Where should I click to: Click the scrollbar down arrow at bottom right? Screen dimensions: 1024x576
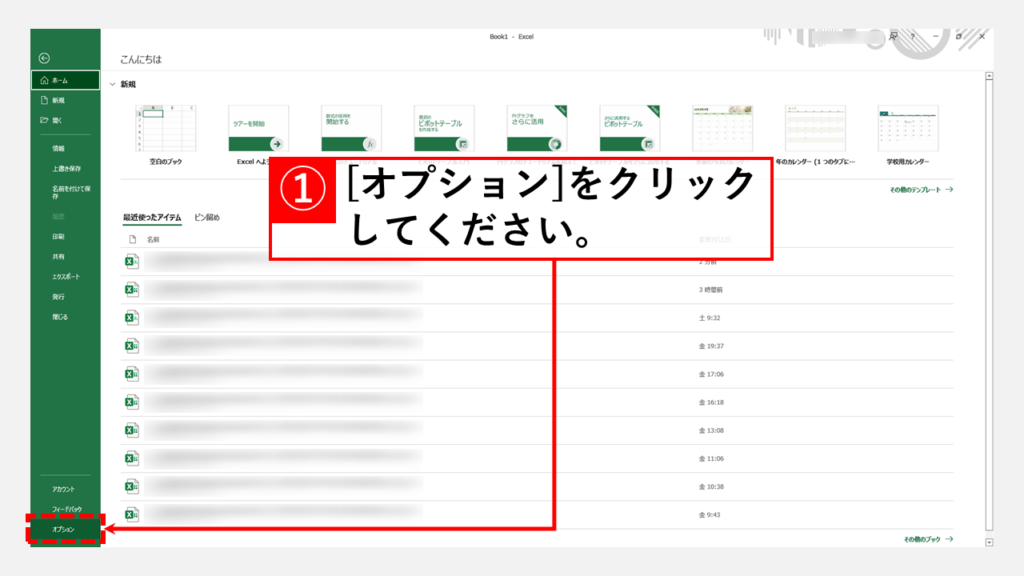point(989,542)
